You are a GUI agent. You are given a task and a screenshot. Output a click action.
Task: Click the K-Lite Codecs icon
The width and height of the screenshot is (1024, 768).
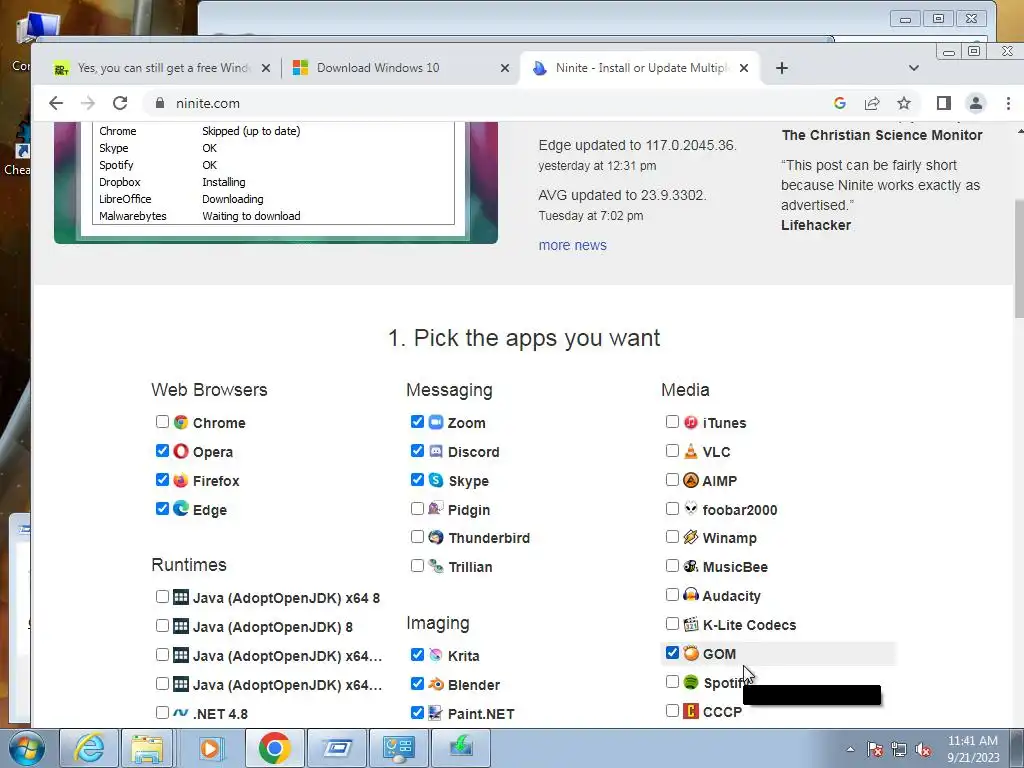click(691, 624)
